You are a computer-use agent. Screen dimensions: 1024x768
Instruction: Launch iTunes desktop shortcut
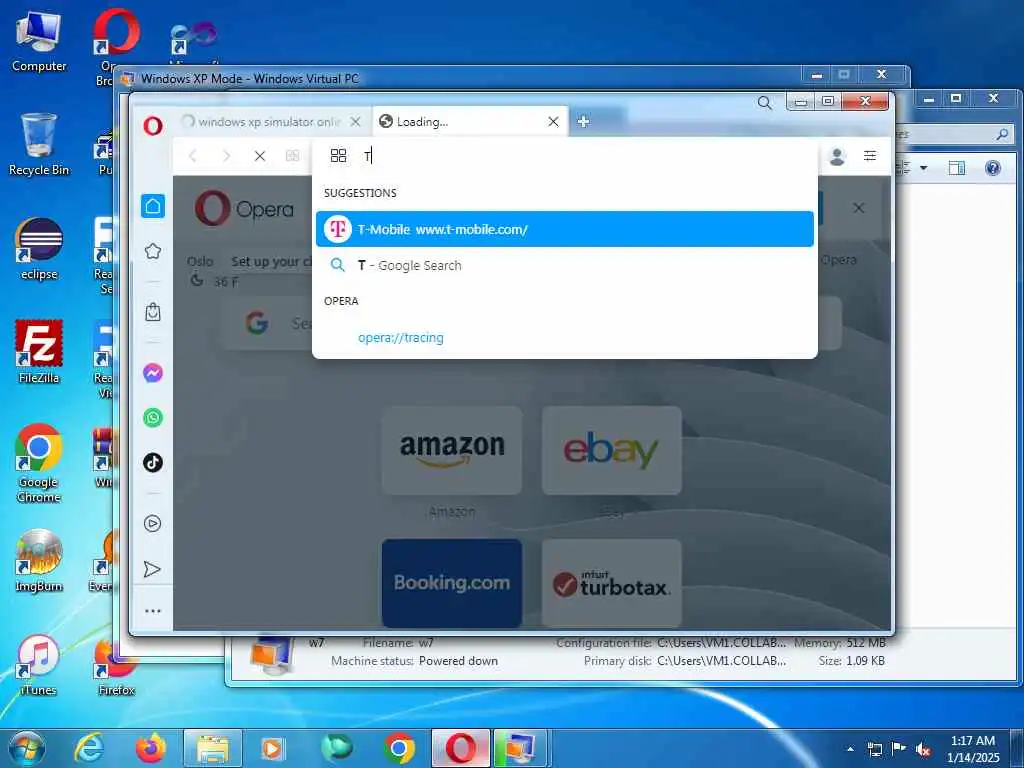tap(39, 665)
